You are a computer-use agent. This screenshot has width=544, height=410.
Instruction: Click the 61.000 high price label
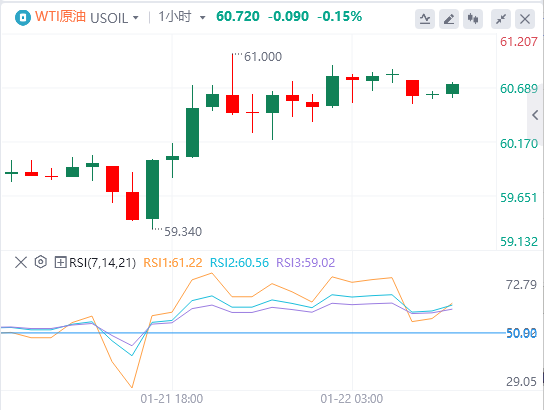(263, 57)
